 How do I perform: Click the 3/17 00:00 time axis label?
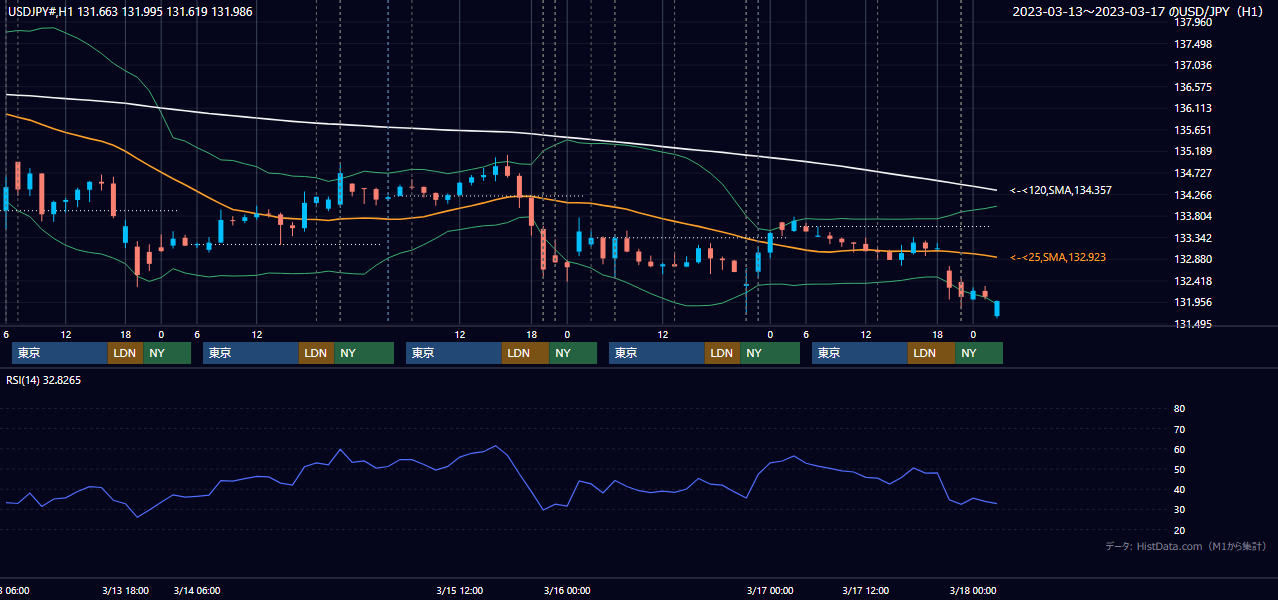[x=770, y=590]
